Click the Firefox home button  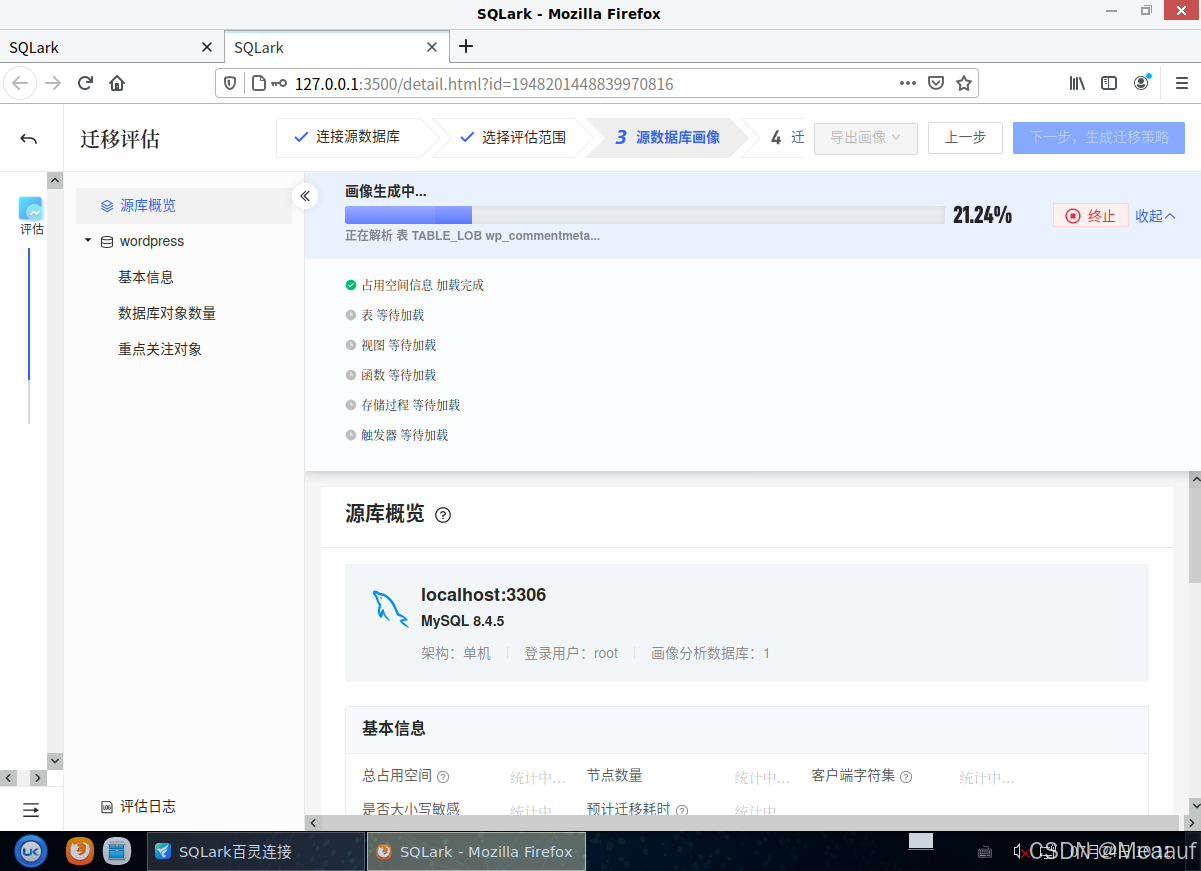coord(117,83)
